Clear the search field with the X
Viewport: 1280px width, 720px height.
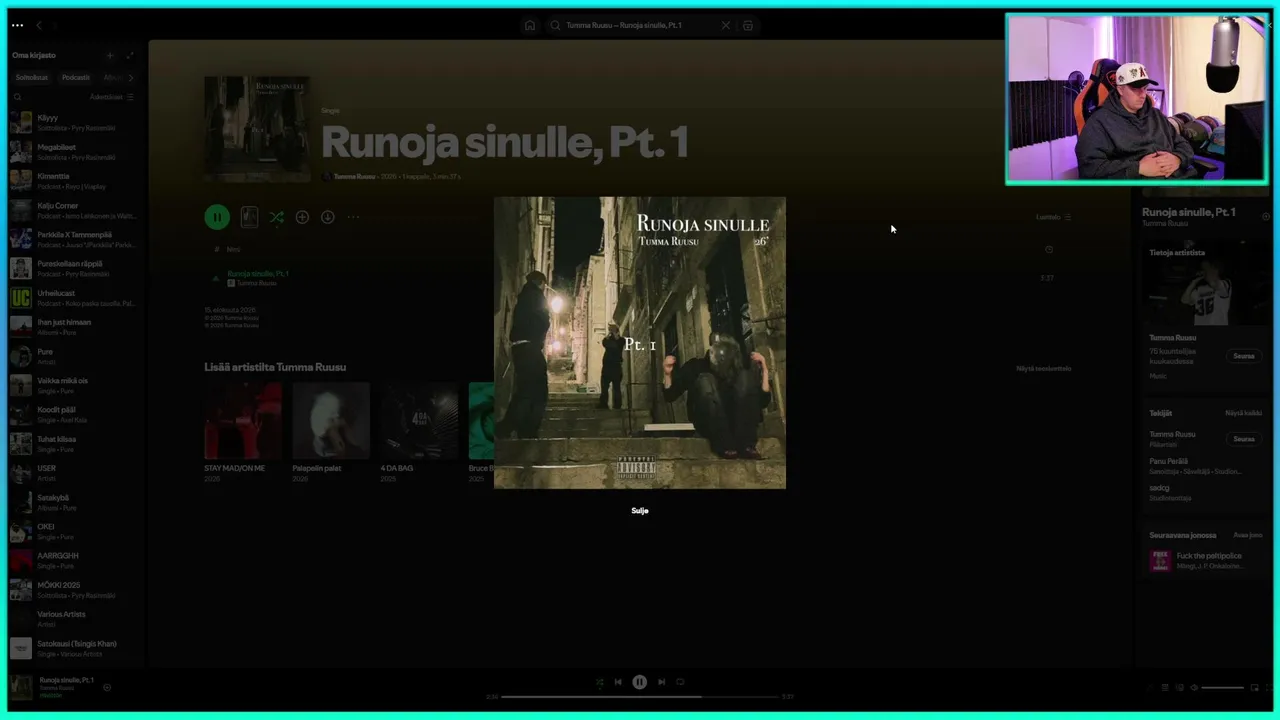tap(726, 25)
